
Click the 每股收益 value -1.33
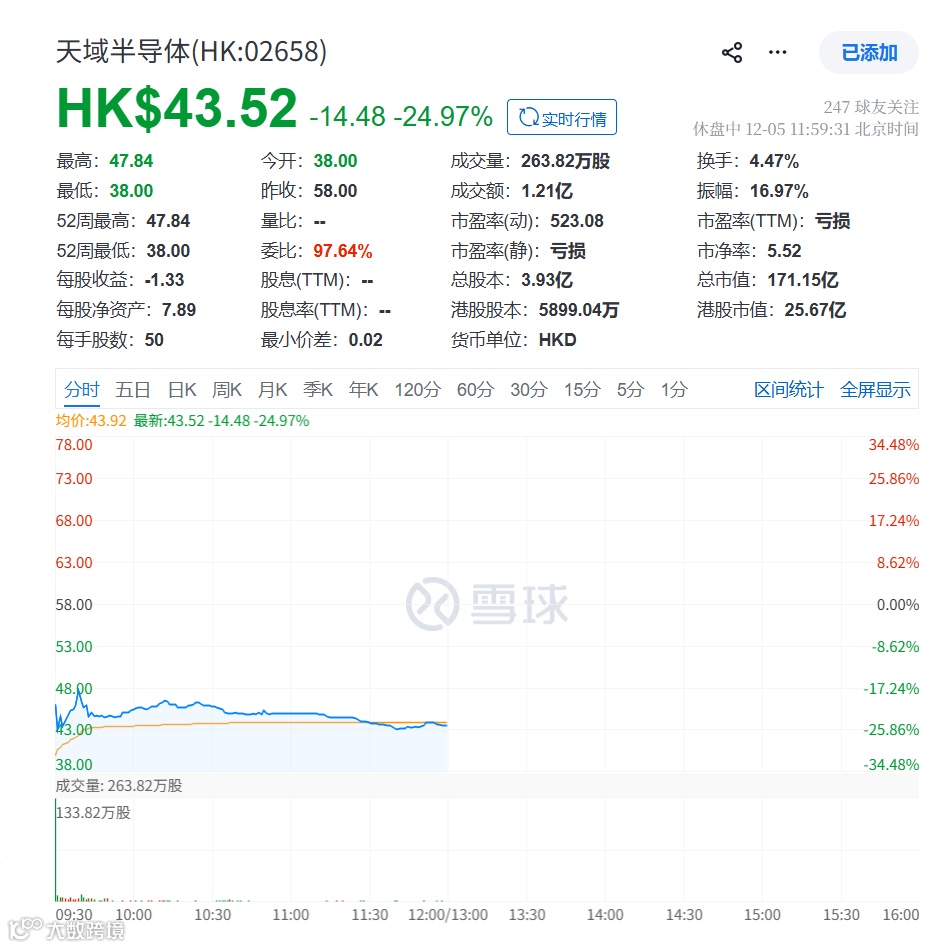click(164, 280)
